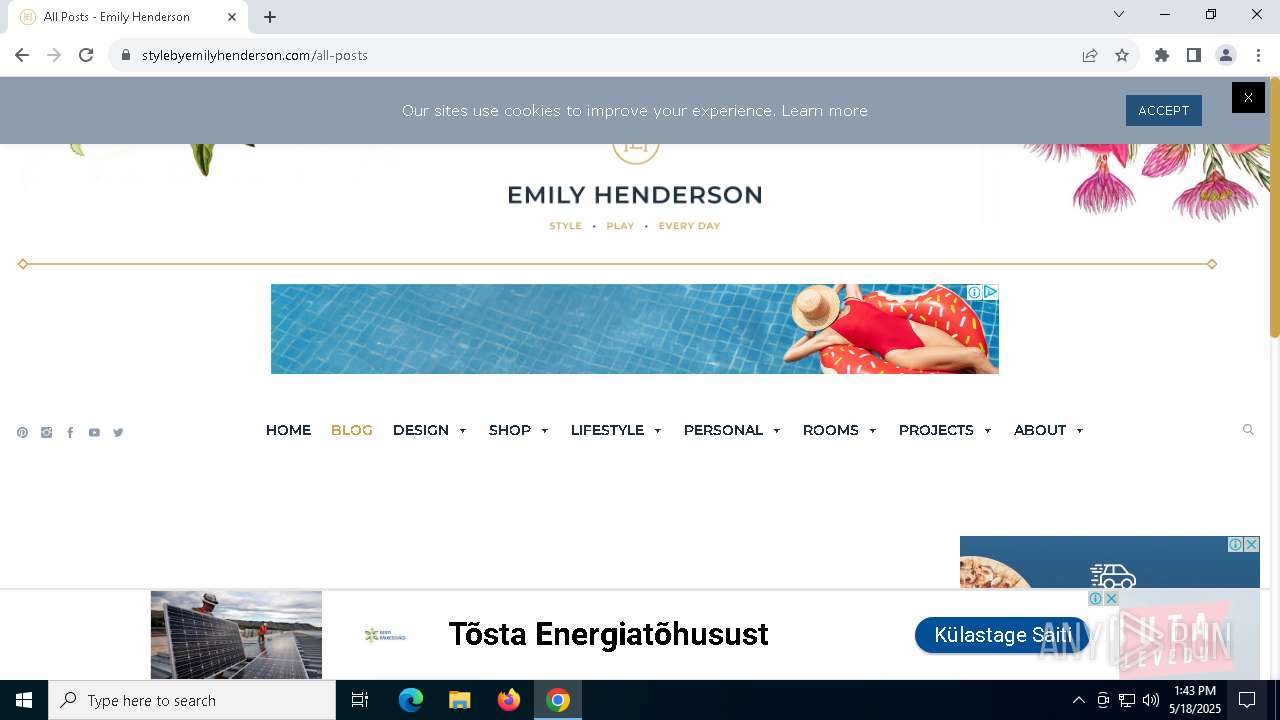Open the Learn more cookie link
1280x720 pixels.
point(824,111)
